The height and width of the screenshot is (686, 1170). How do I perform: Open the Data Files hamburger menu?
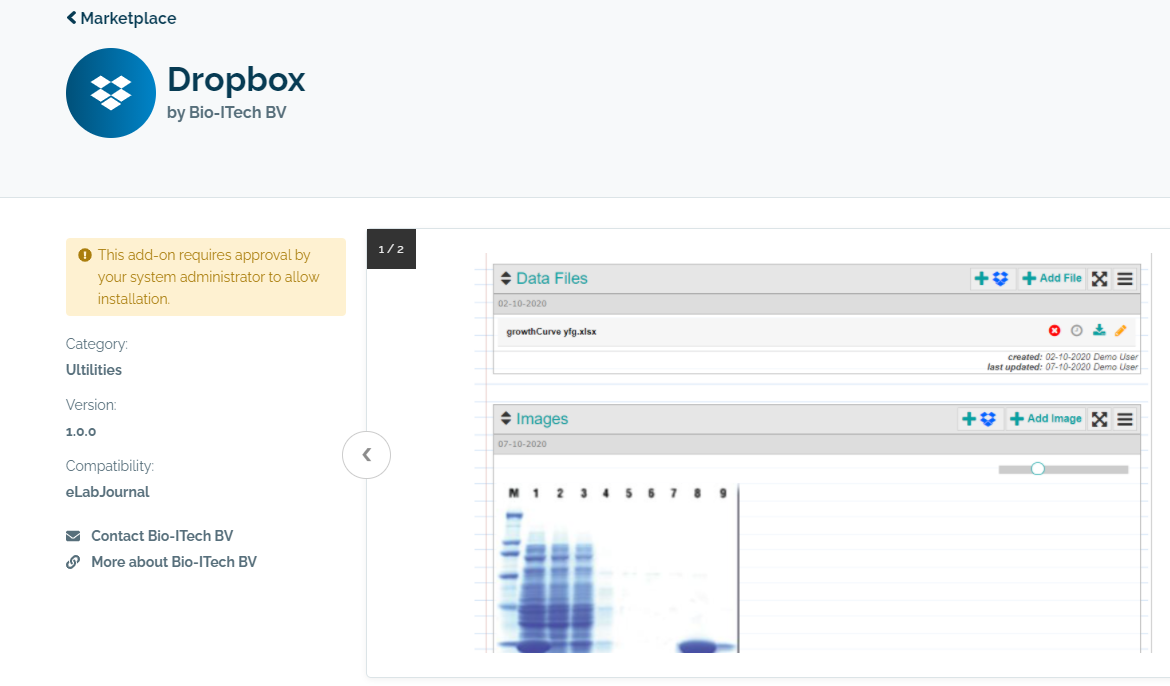coord(1125,279)
